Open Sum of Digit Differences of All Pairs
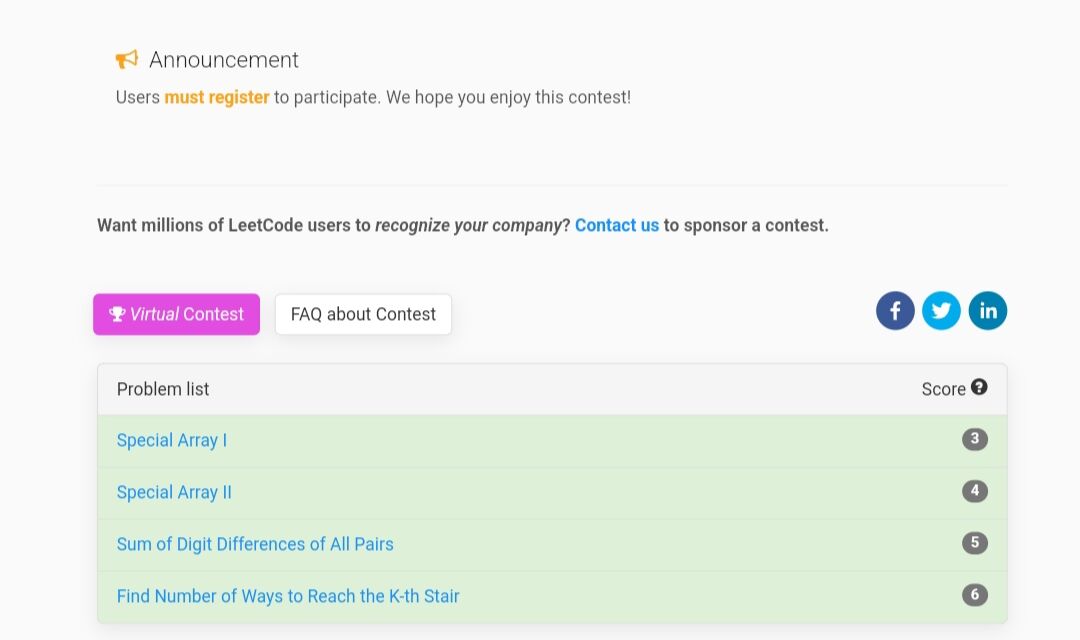Screen dimensions: 1080x640 (x=255, y=544)
